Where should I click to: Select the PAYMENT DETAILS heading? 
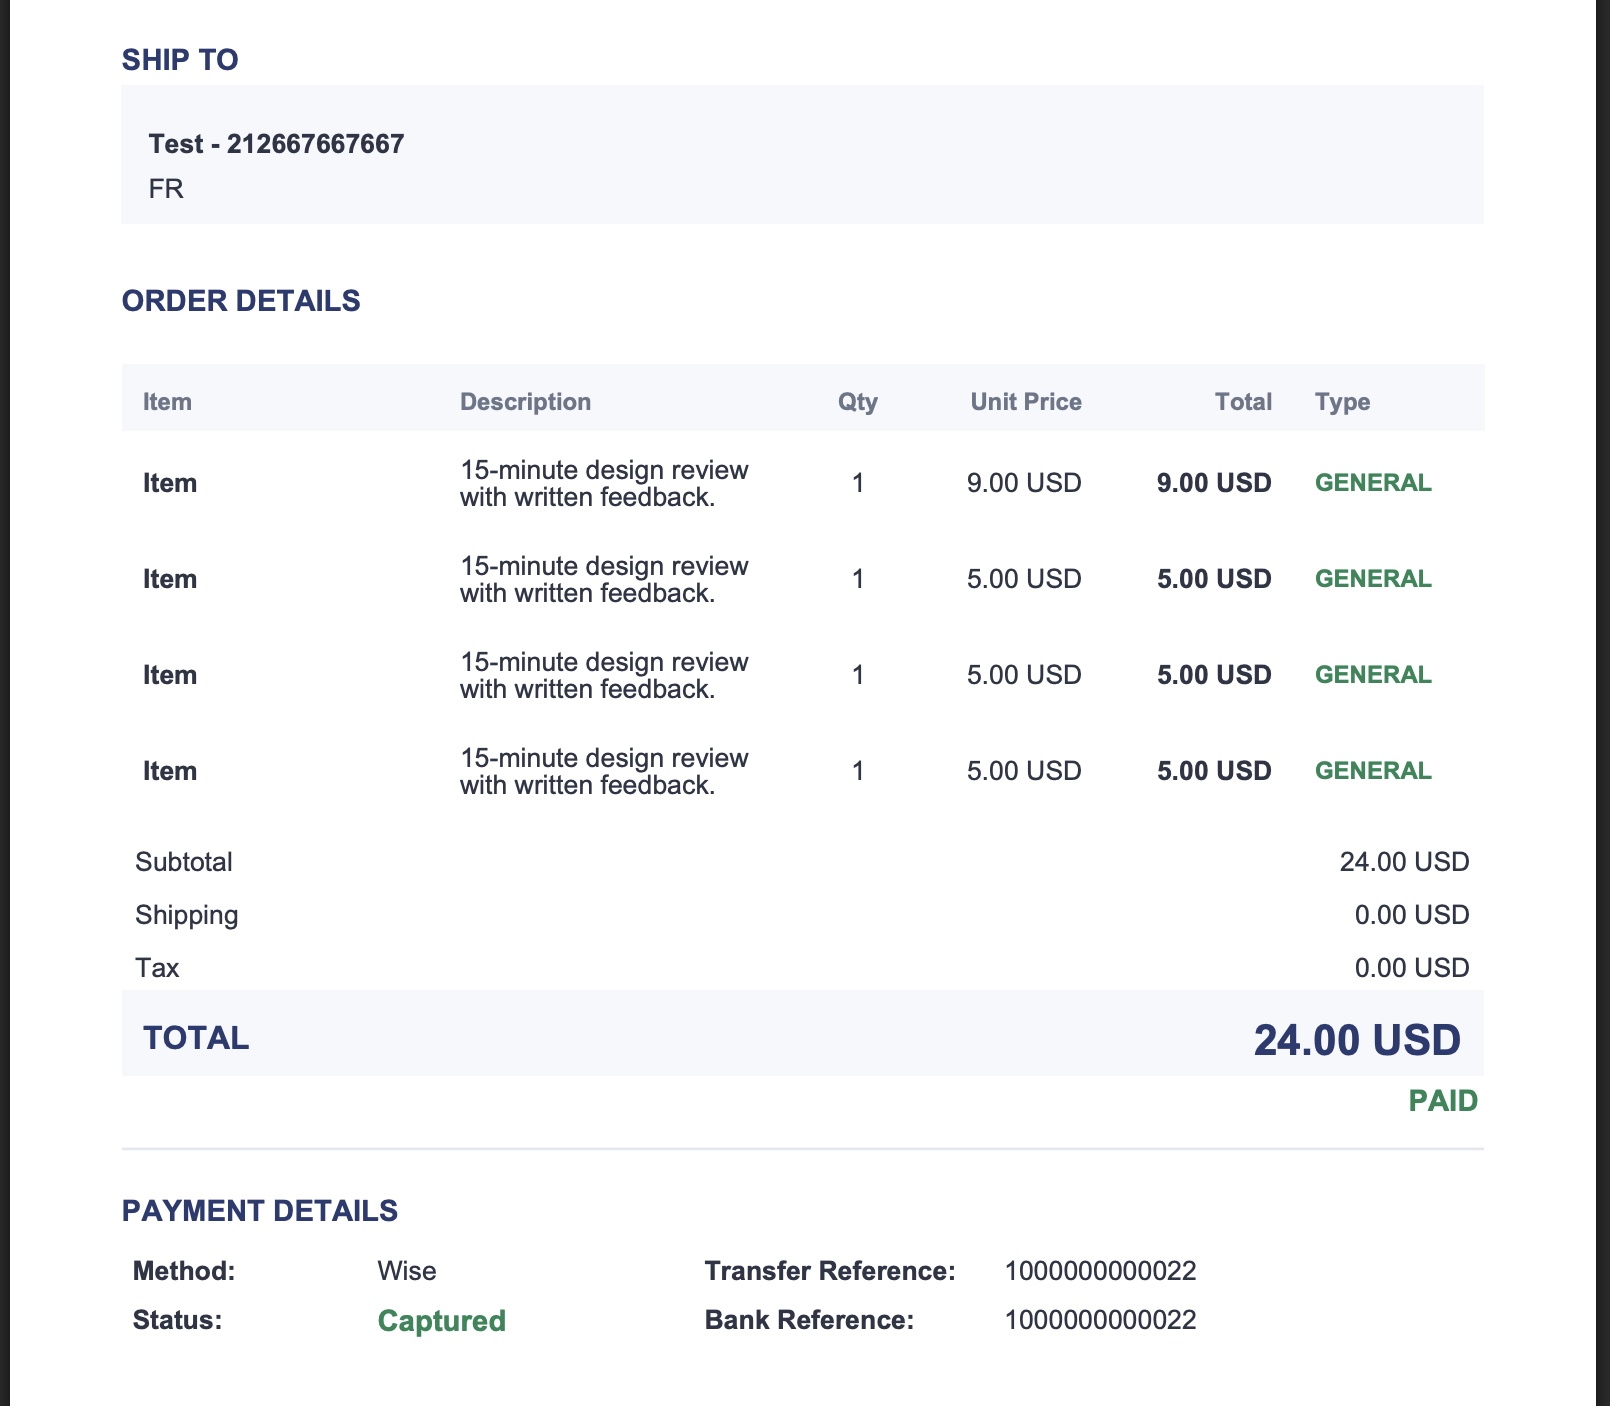click(260, 1211)
